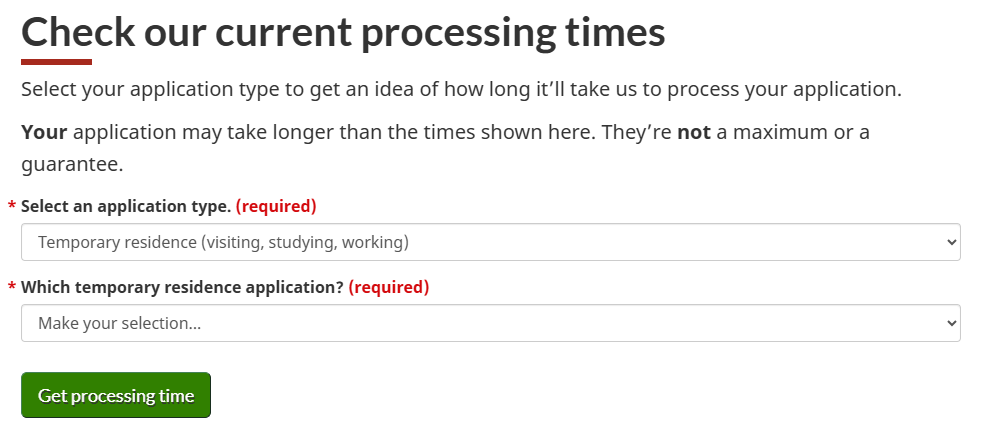Click the Get processing time button

click(116, 395)
